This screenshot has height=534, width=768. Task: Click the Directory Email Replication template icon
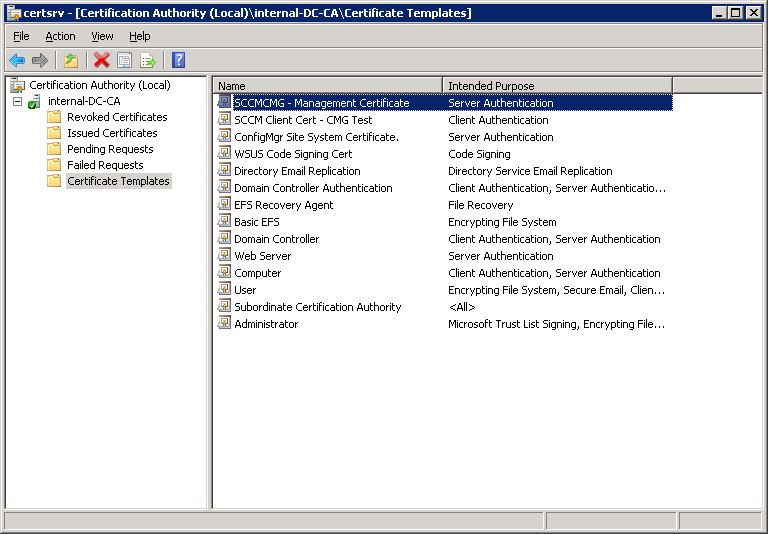coord(224,170)
